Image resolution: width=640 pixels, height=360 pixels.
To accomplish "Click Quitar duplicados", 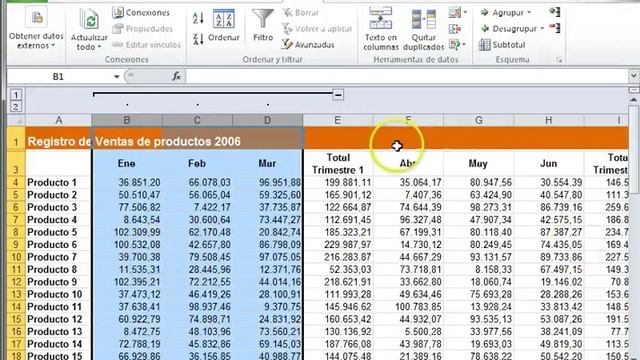I will click(423, 29).
